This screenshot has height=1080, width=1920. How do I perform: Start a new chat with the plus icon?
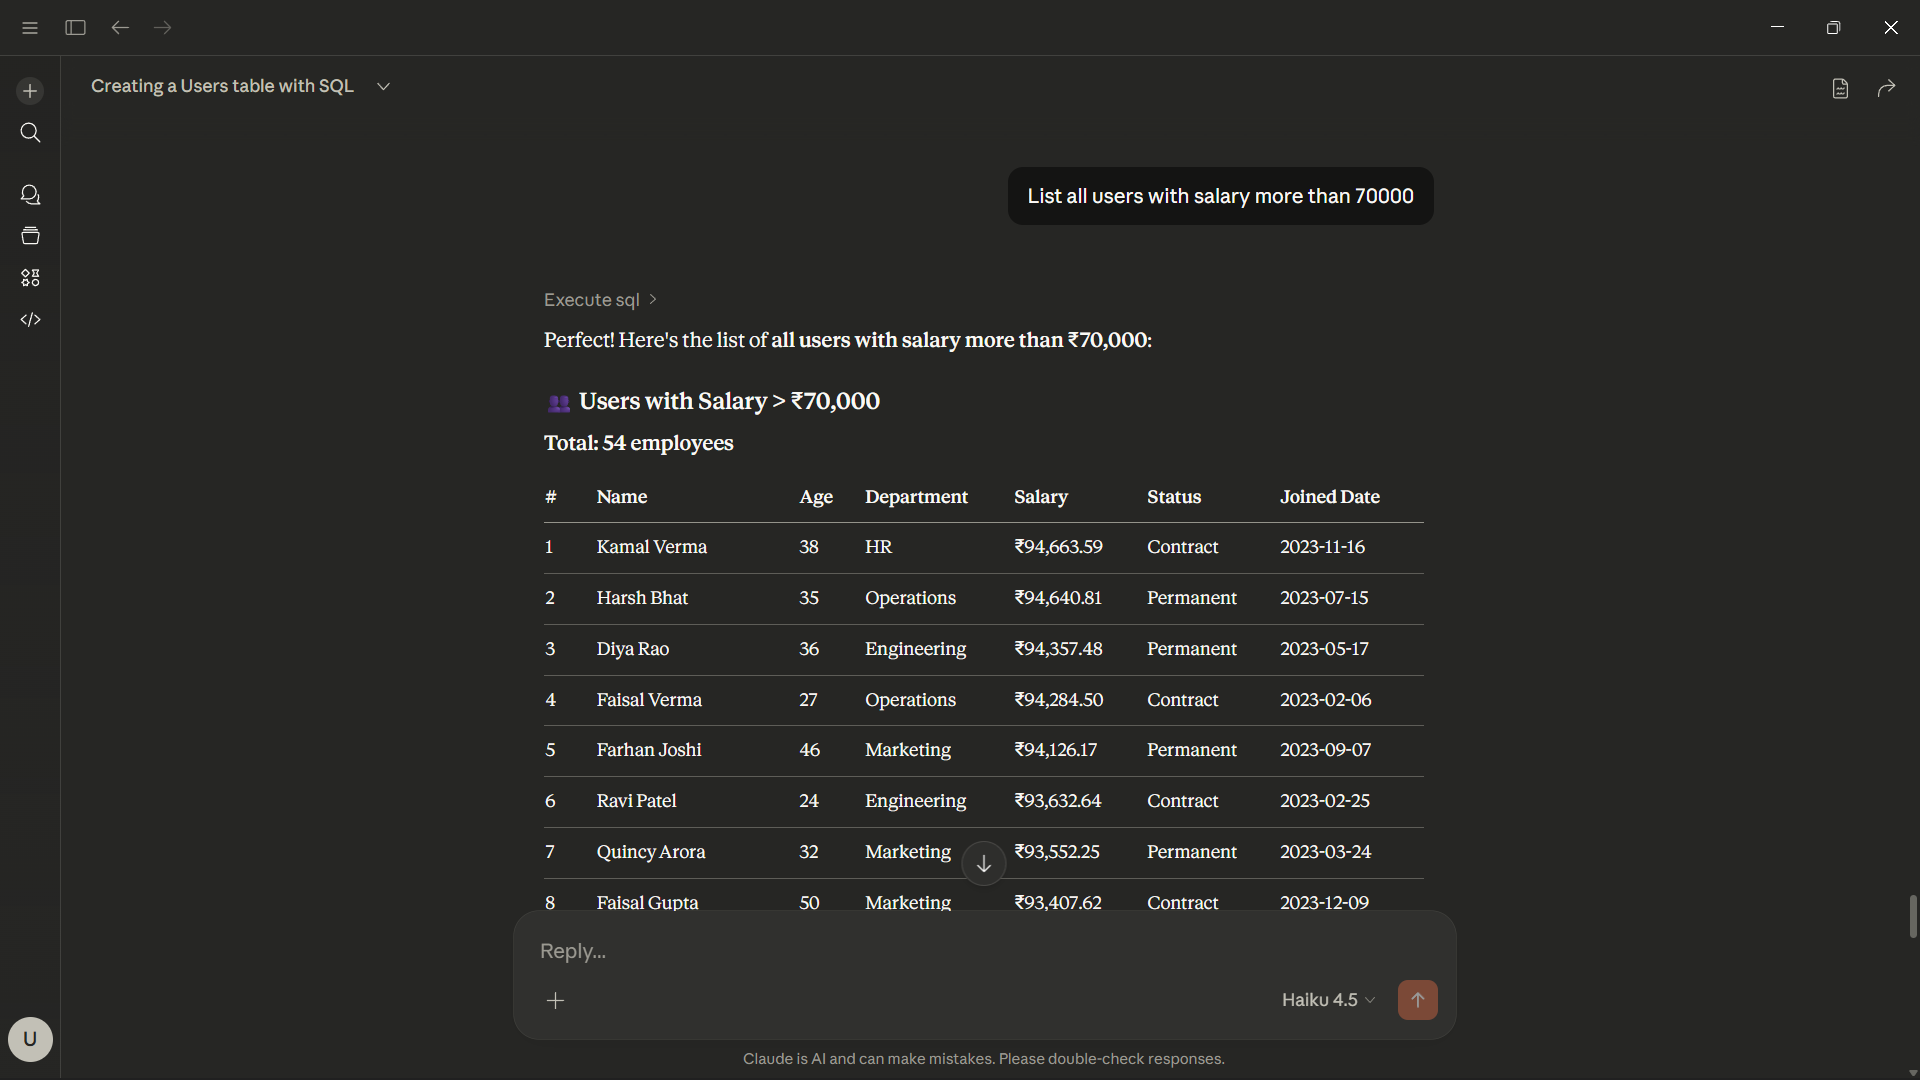pyautogui.click(x=30, y=90)
